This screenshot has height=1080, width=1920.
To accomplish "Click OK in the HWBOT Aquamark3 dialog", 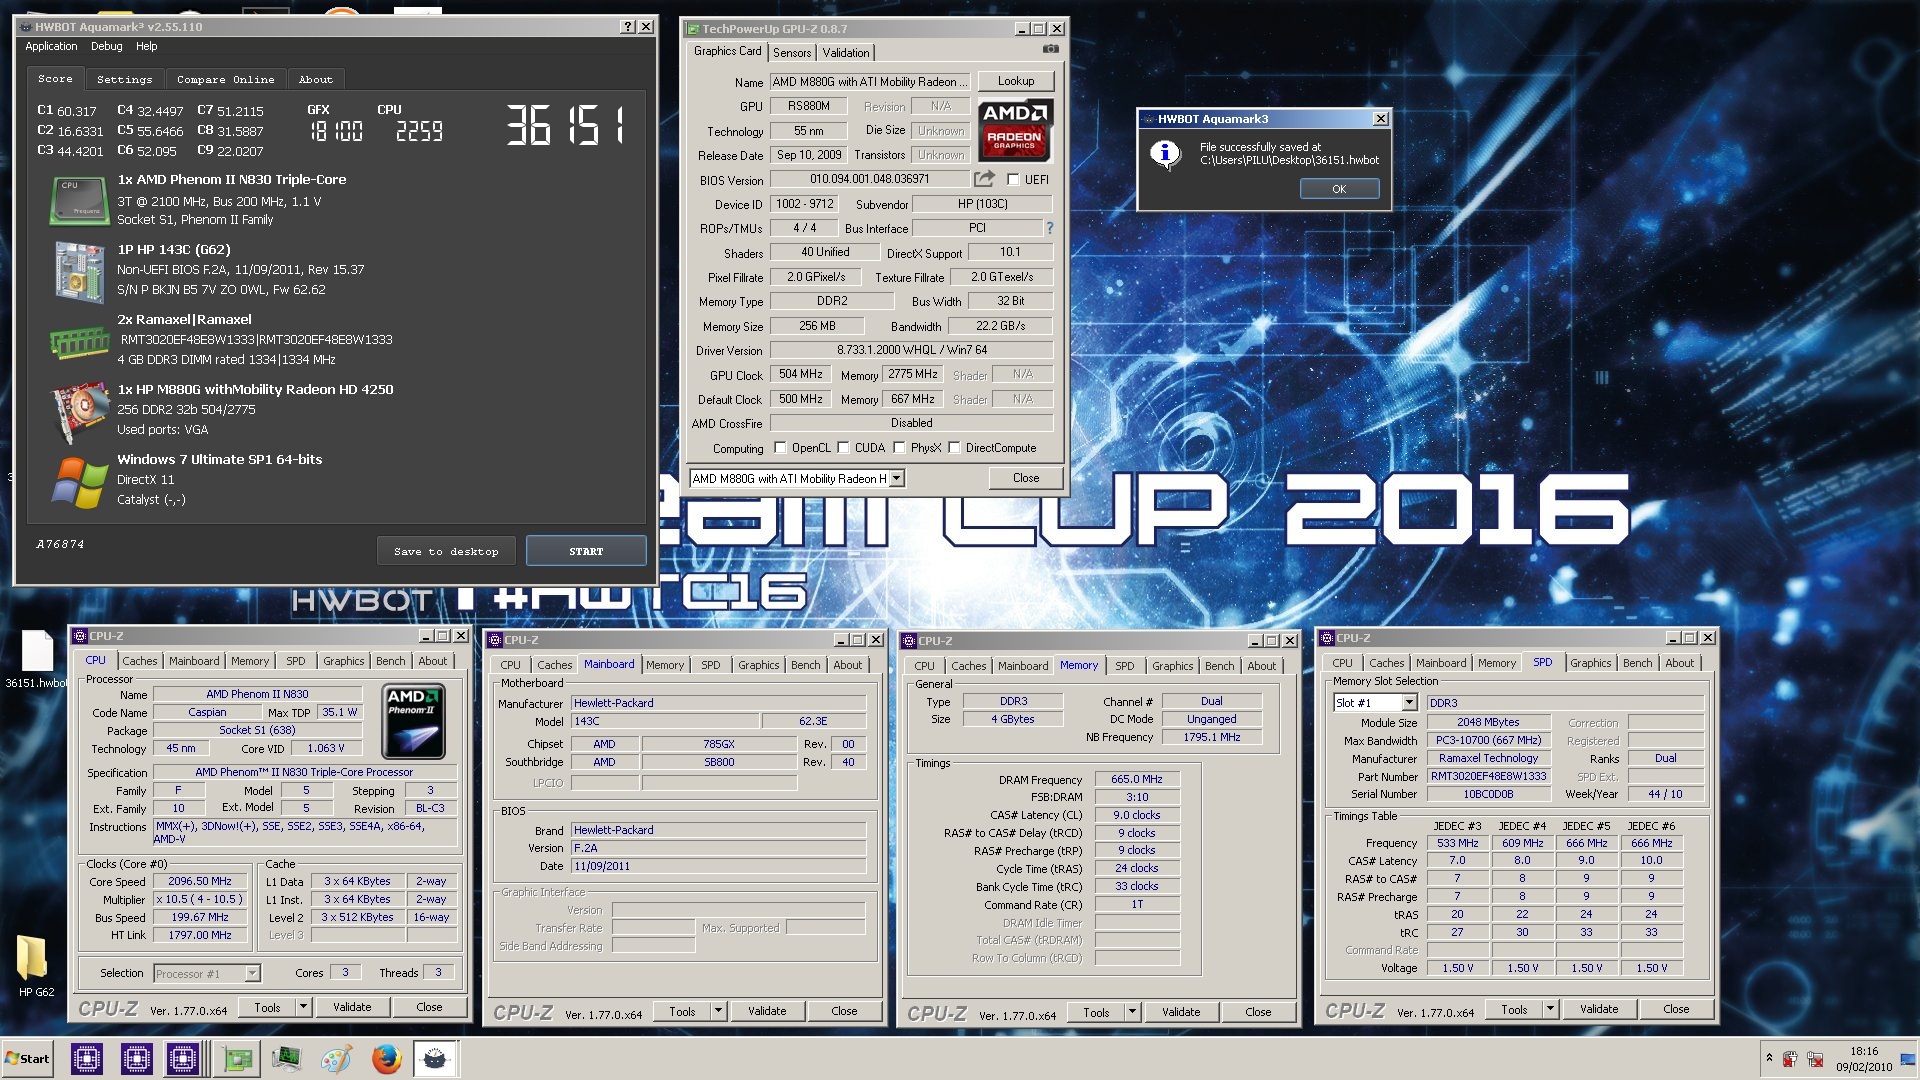I will (1339, 189).
